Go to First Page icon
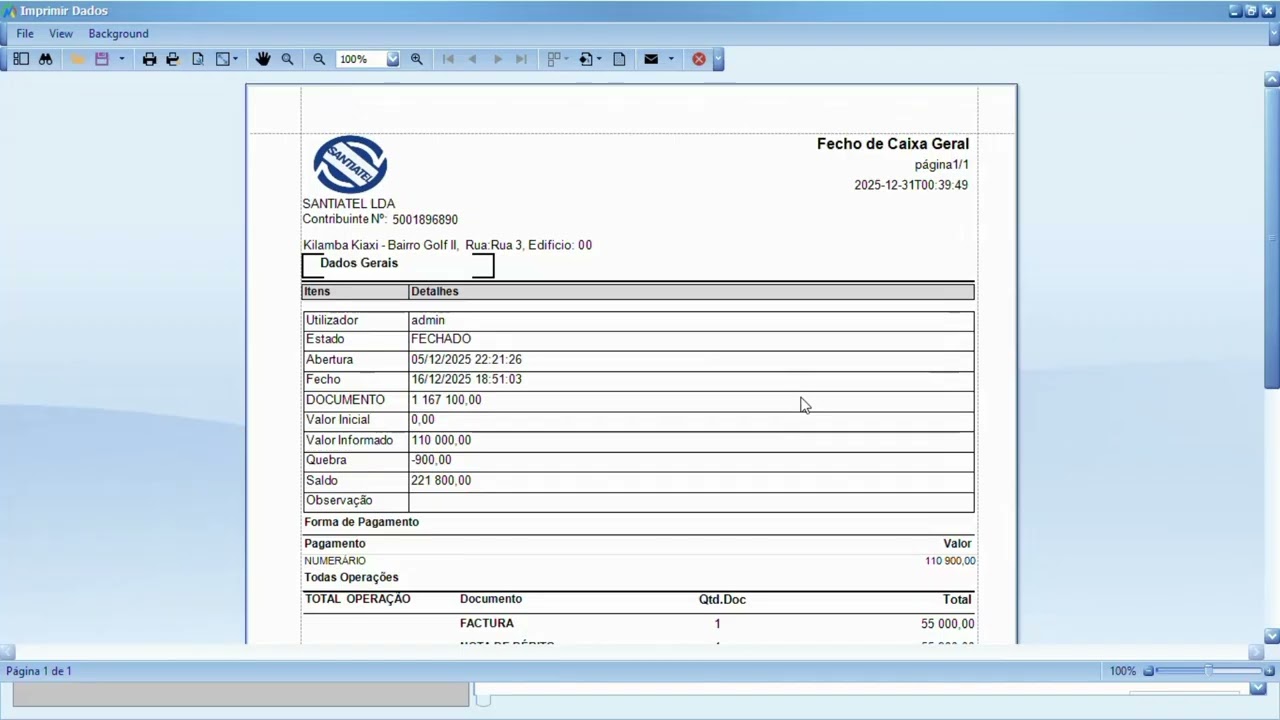The width and height of the screenshot is (1280, 720). click(x=448, y=59)
